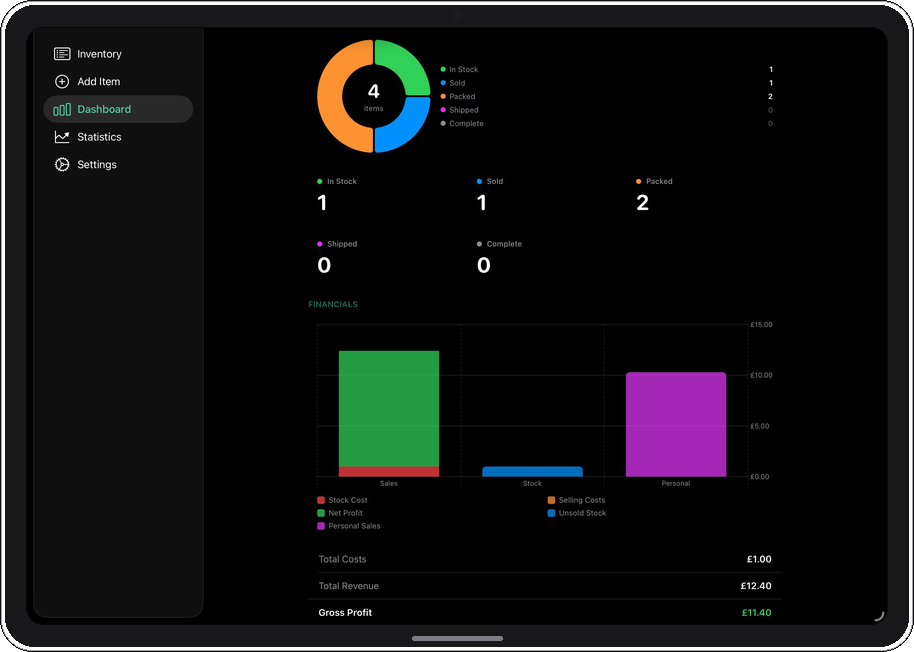Click the Dashboard bar chart icon
The image size is (914, 652).
(x=62, y=110)
